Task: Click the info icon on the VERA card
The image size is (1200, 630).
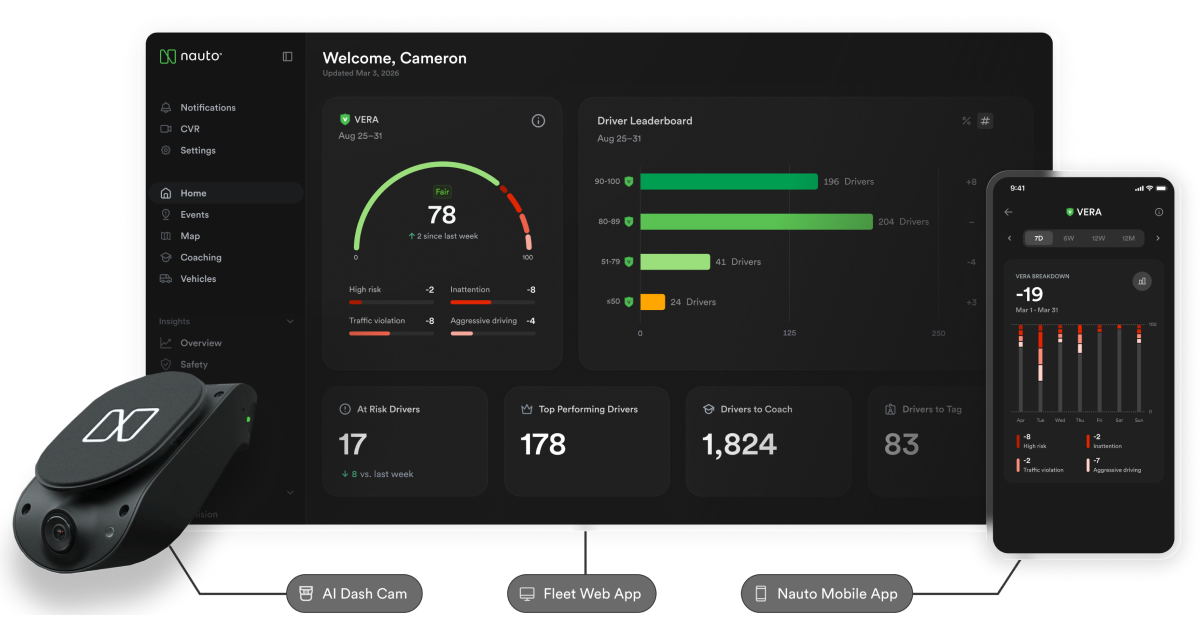Action: click(538, 121)
